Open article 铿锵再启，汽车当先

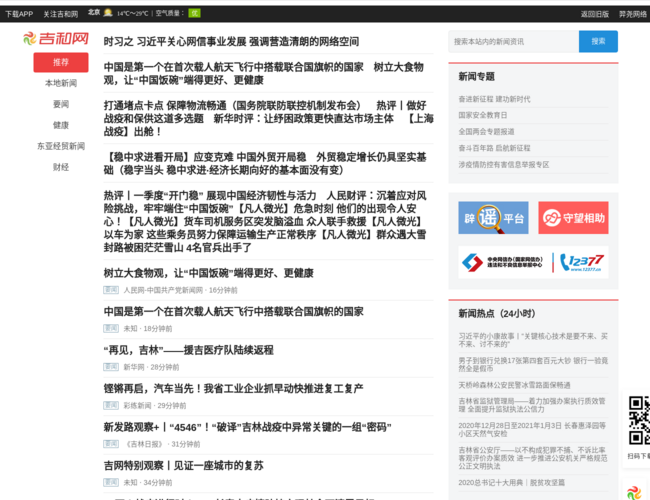coord(233,389)
